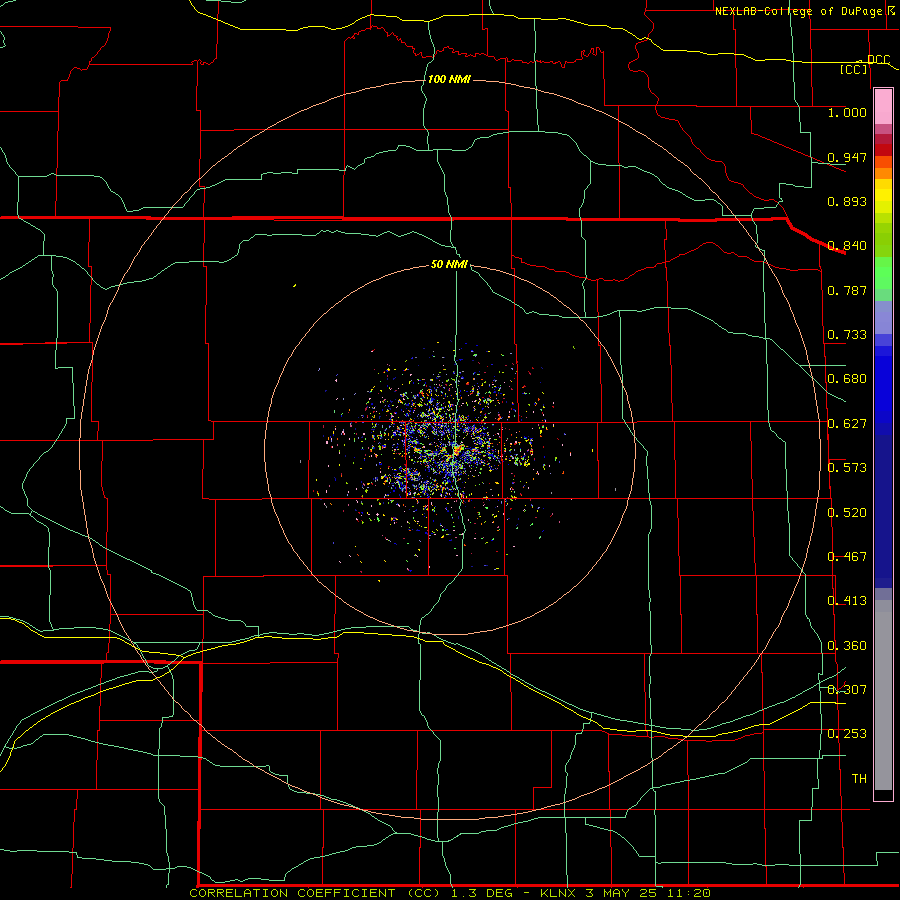Click the 100 NMI range ring label

coord(449,79)
